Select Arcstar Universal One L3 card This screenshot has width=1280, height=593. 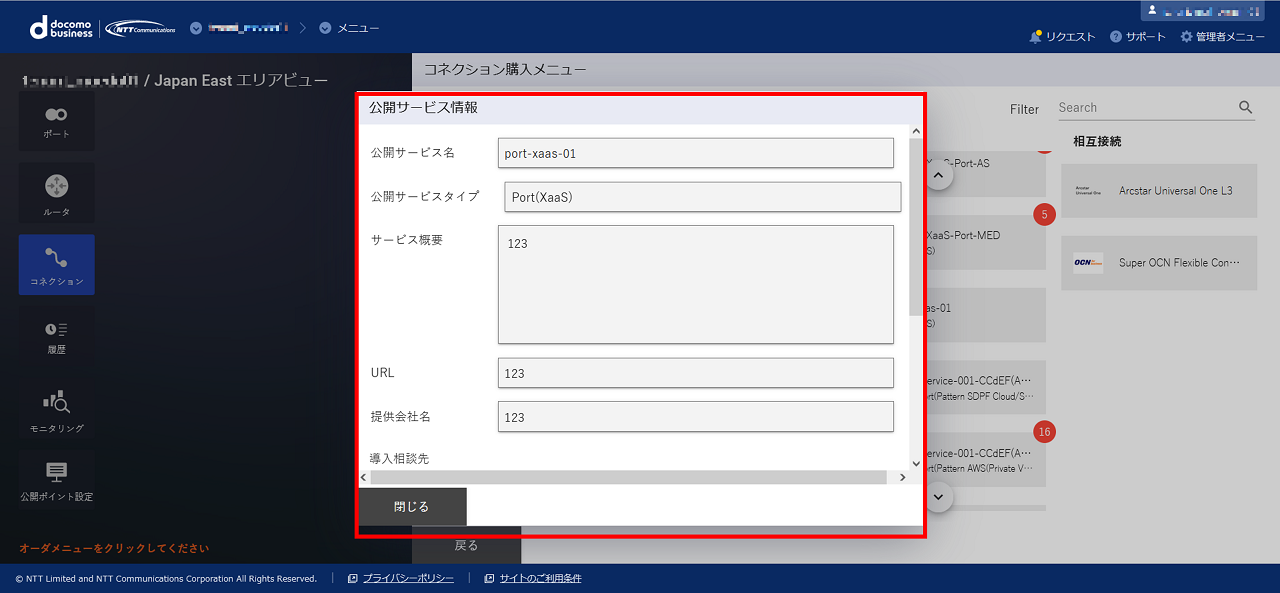pyautogui.click(x=1158, y=191)
